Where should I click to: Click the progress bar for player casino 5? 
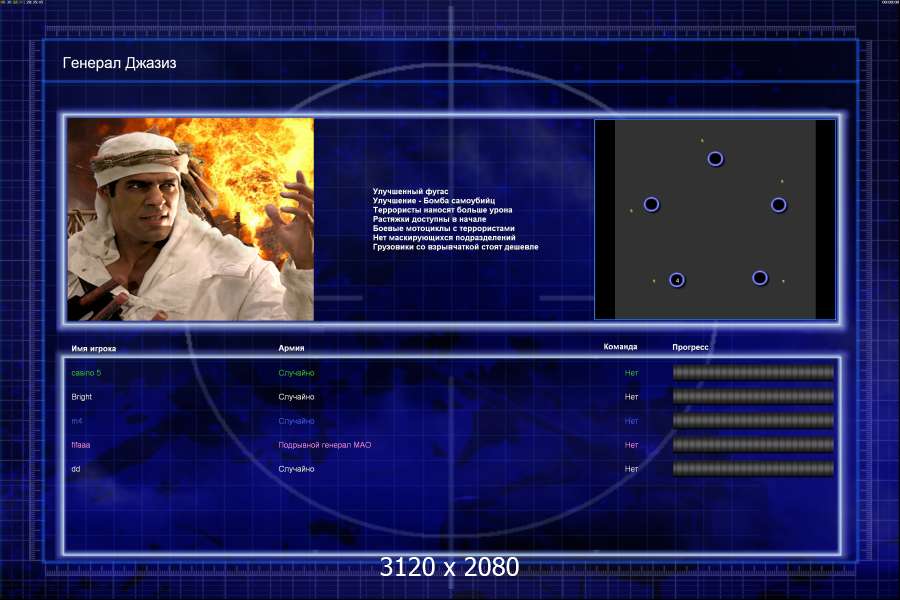(x=753, y=373)
